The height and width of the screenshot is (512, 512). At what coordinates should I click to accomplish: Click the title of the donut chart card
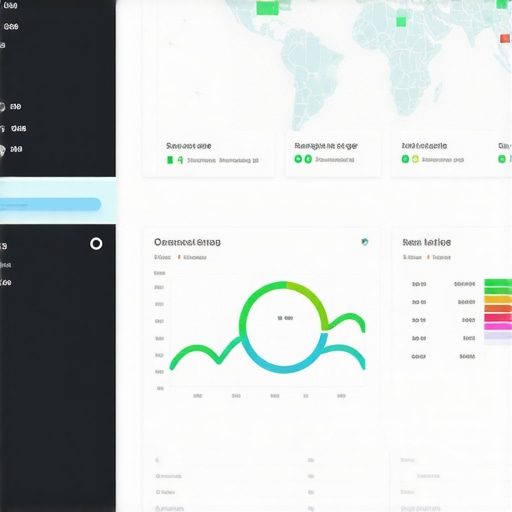[187, 242]
